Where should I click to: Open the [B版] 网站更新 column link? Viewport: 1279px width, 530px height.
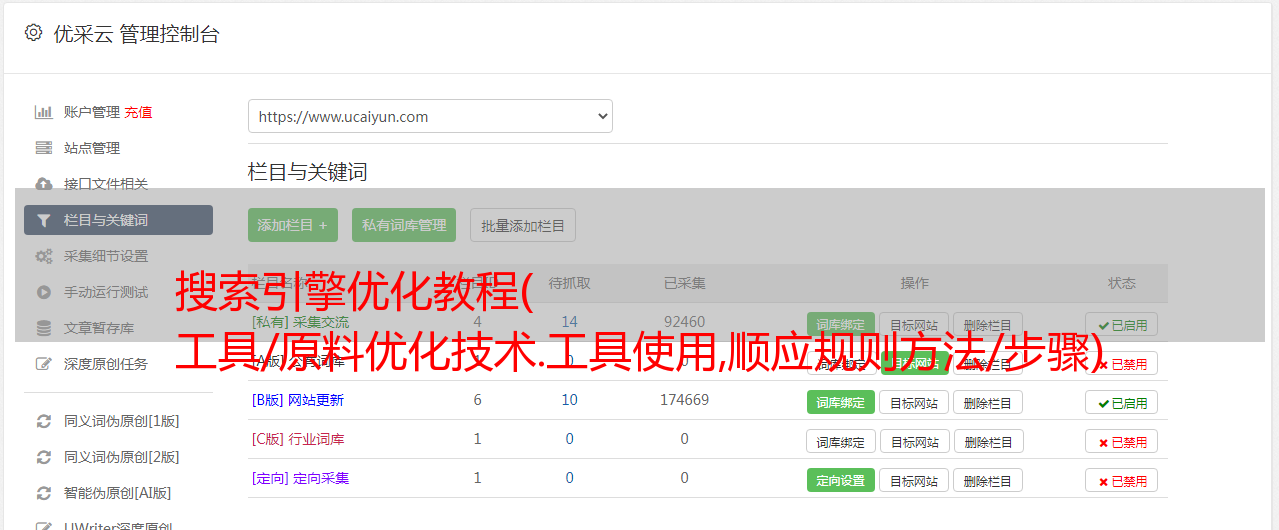click(297, 400)
